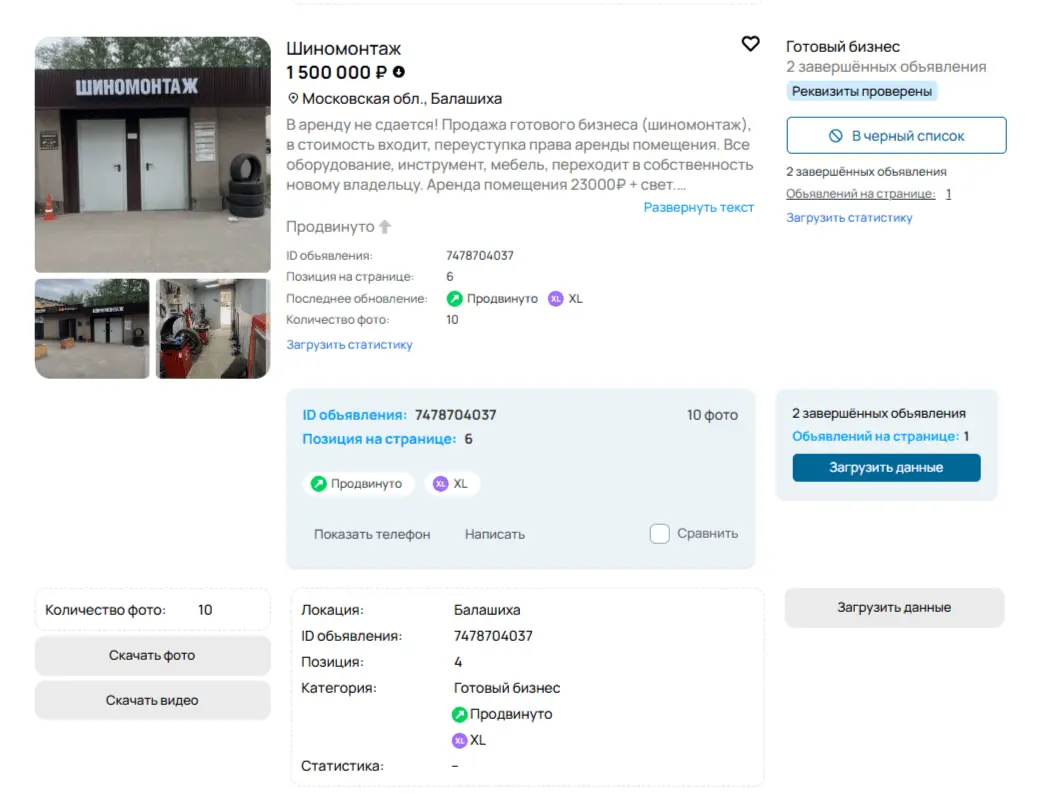Click the heart favorite icon

click(x=750, y=44)
